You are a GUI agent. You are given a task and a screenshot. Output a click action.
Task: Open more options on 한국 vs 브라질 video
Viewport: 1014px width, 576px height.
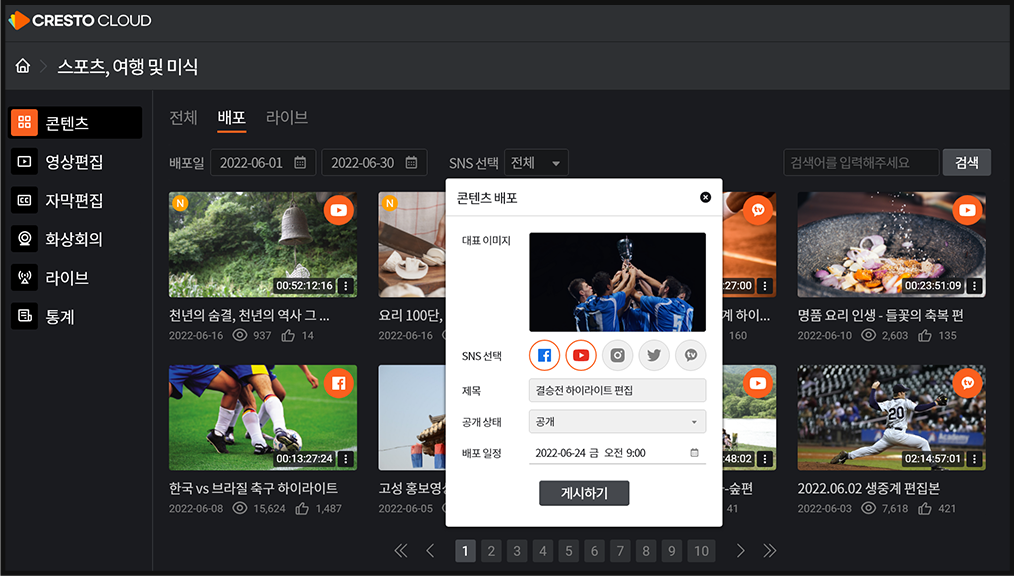click(x=346, y=459)
